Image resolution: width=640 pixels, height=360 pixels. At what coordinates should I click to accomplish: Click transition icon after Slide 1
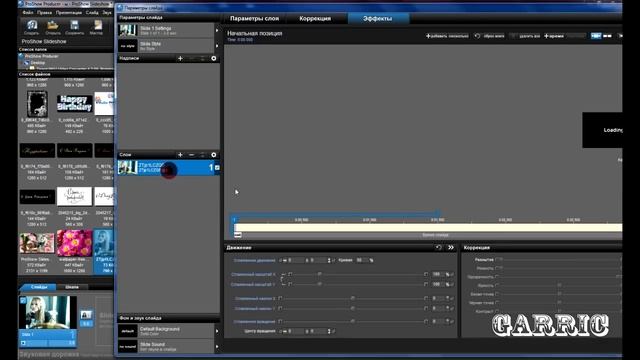tap(86, 315)
